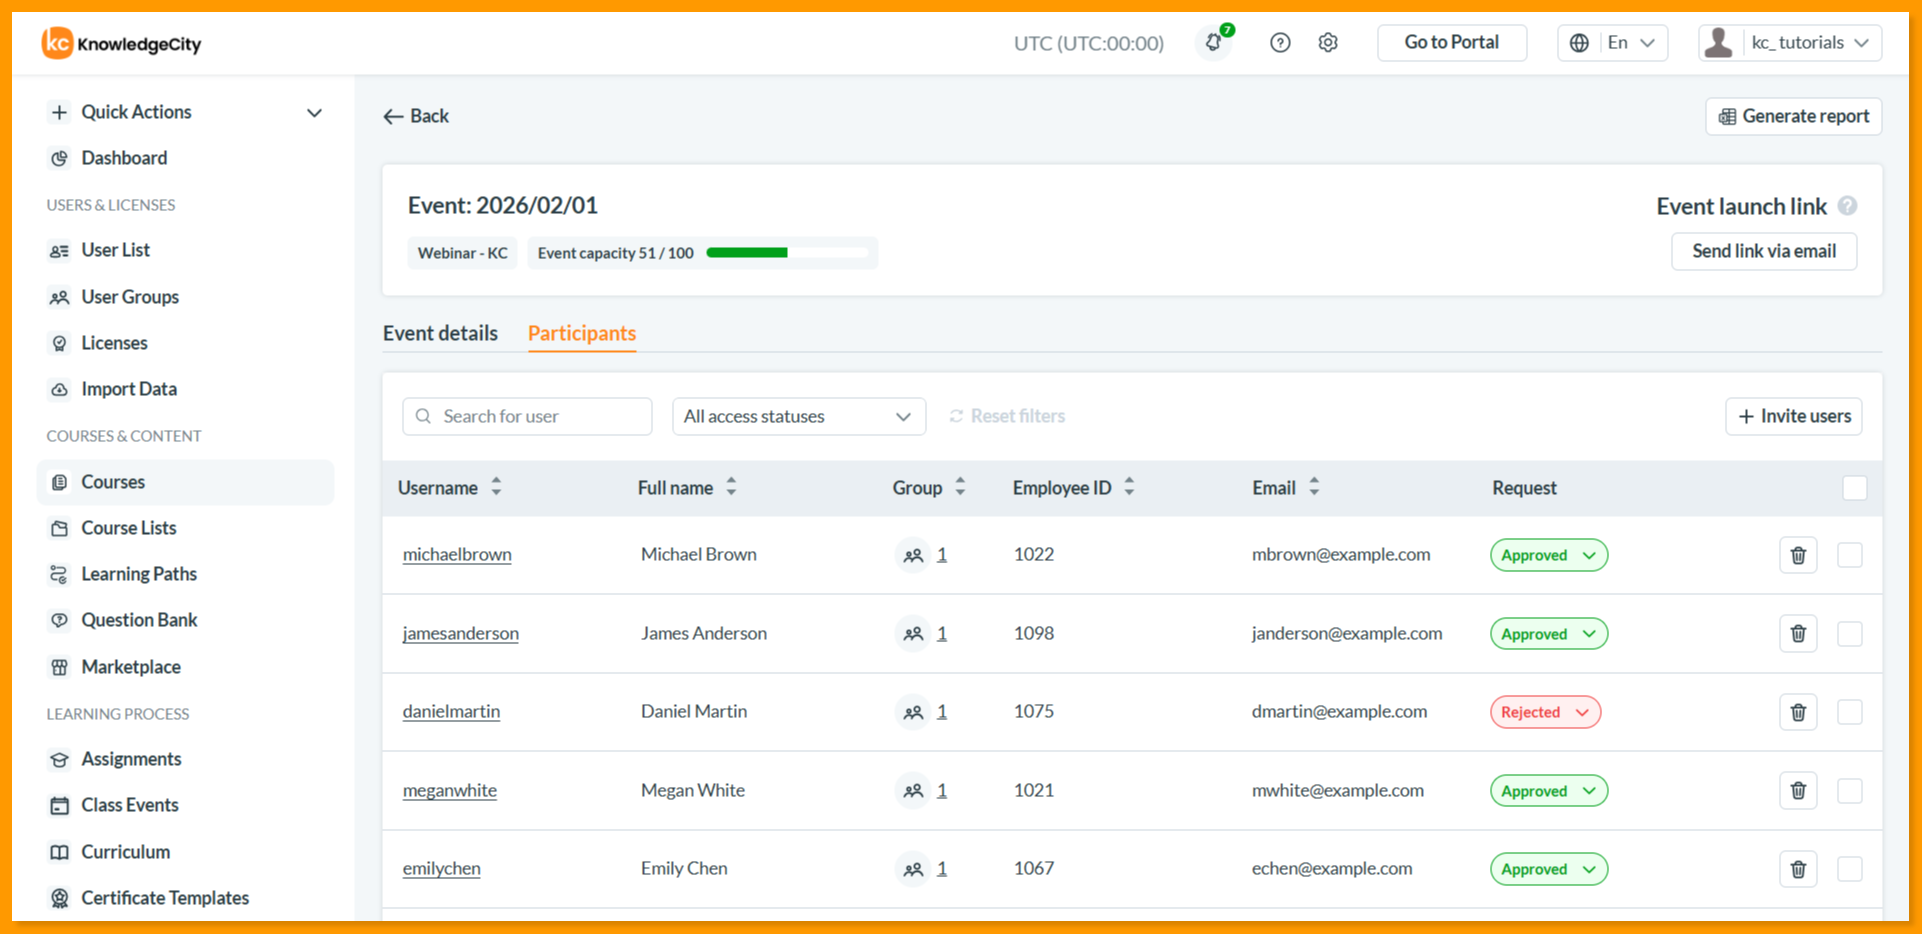Toggle the select-all participants checkbox
The image size is (1922, 934).
(1855, 488)
